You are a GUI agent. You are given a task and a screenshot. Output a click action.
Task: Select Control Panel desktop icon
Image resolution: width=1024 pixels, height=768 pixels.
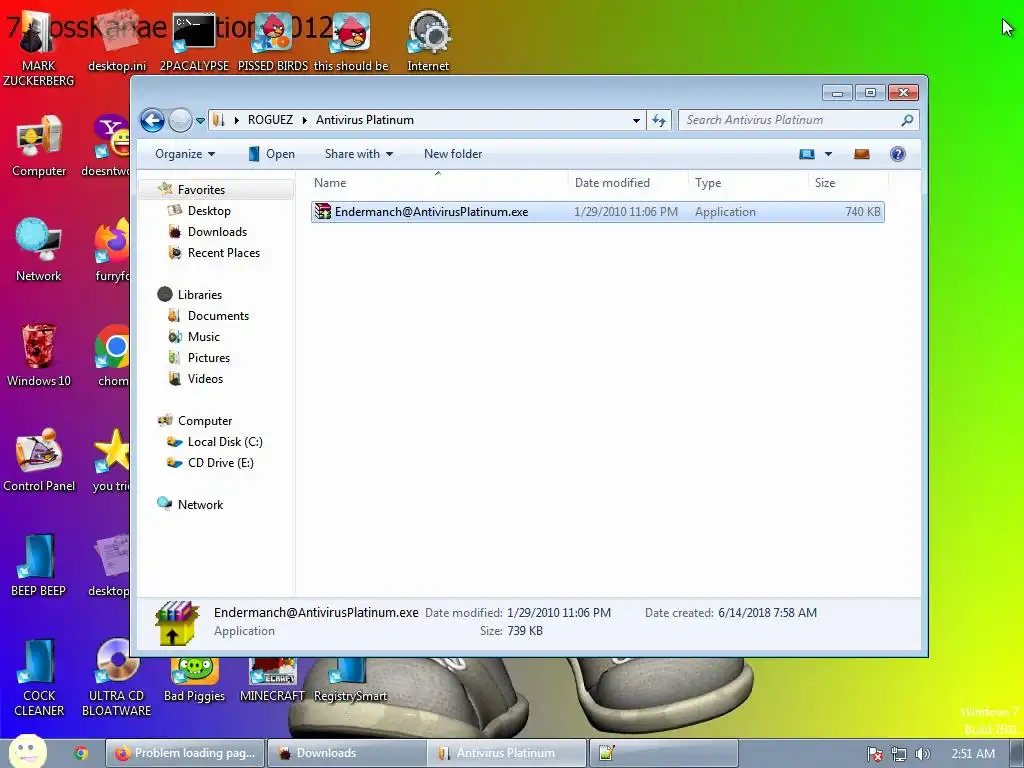coord(39,460)
